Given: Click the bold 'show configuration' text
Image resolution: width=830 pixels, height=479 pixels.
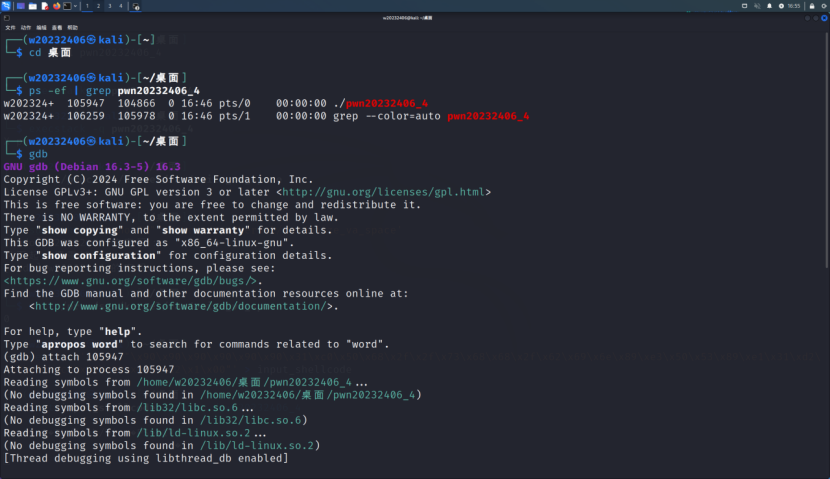Looking at the screenshot, I should [98, 256].
